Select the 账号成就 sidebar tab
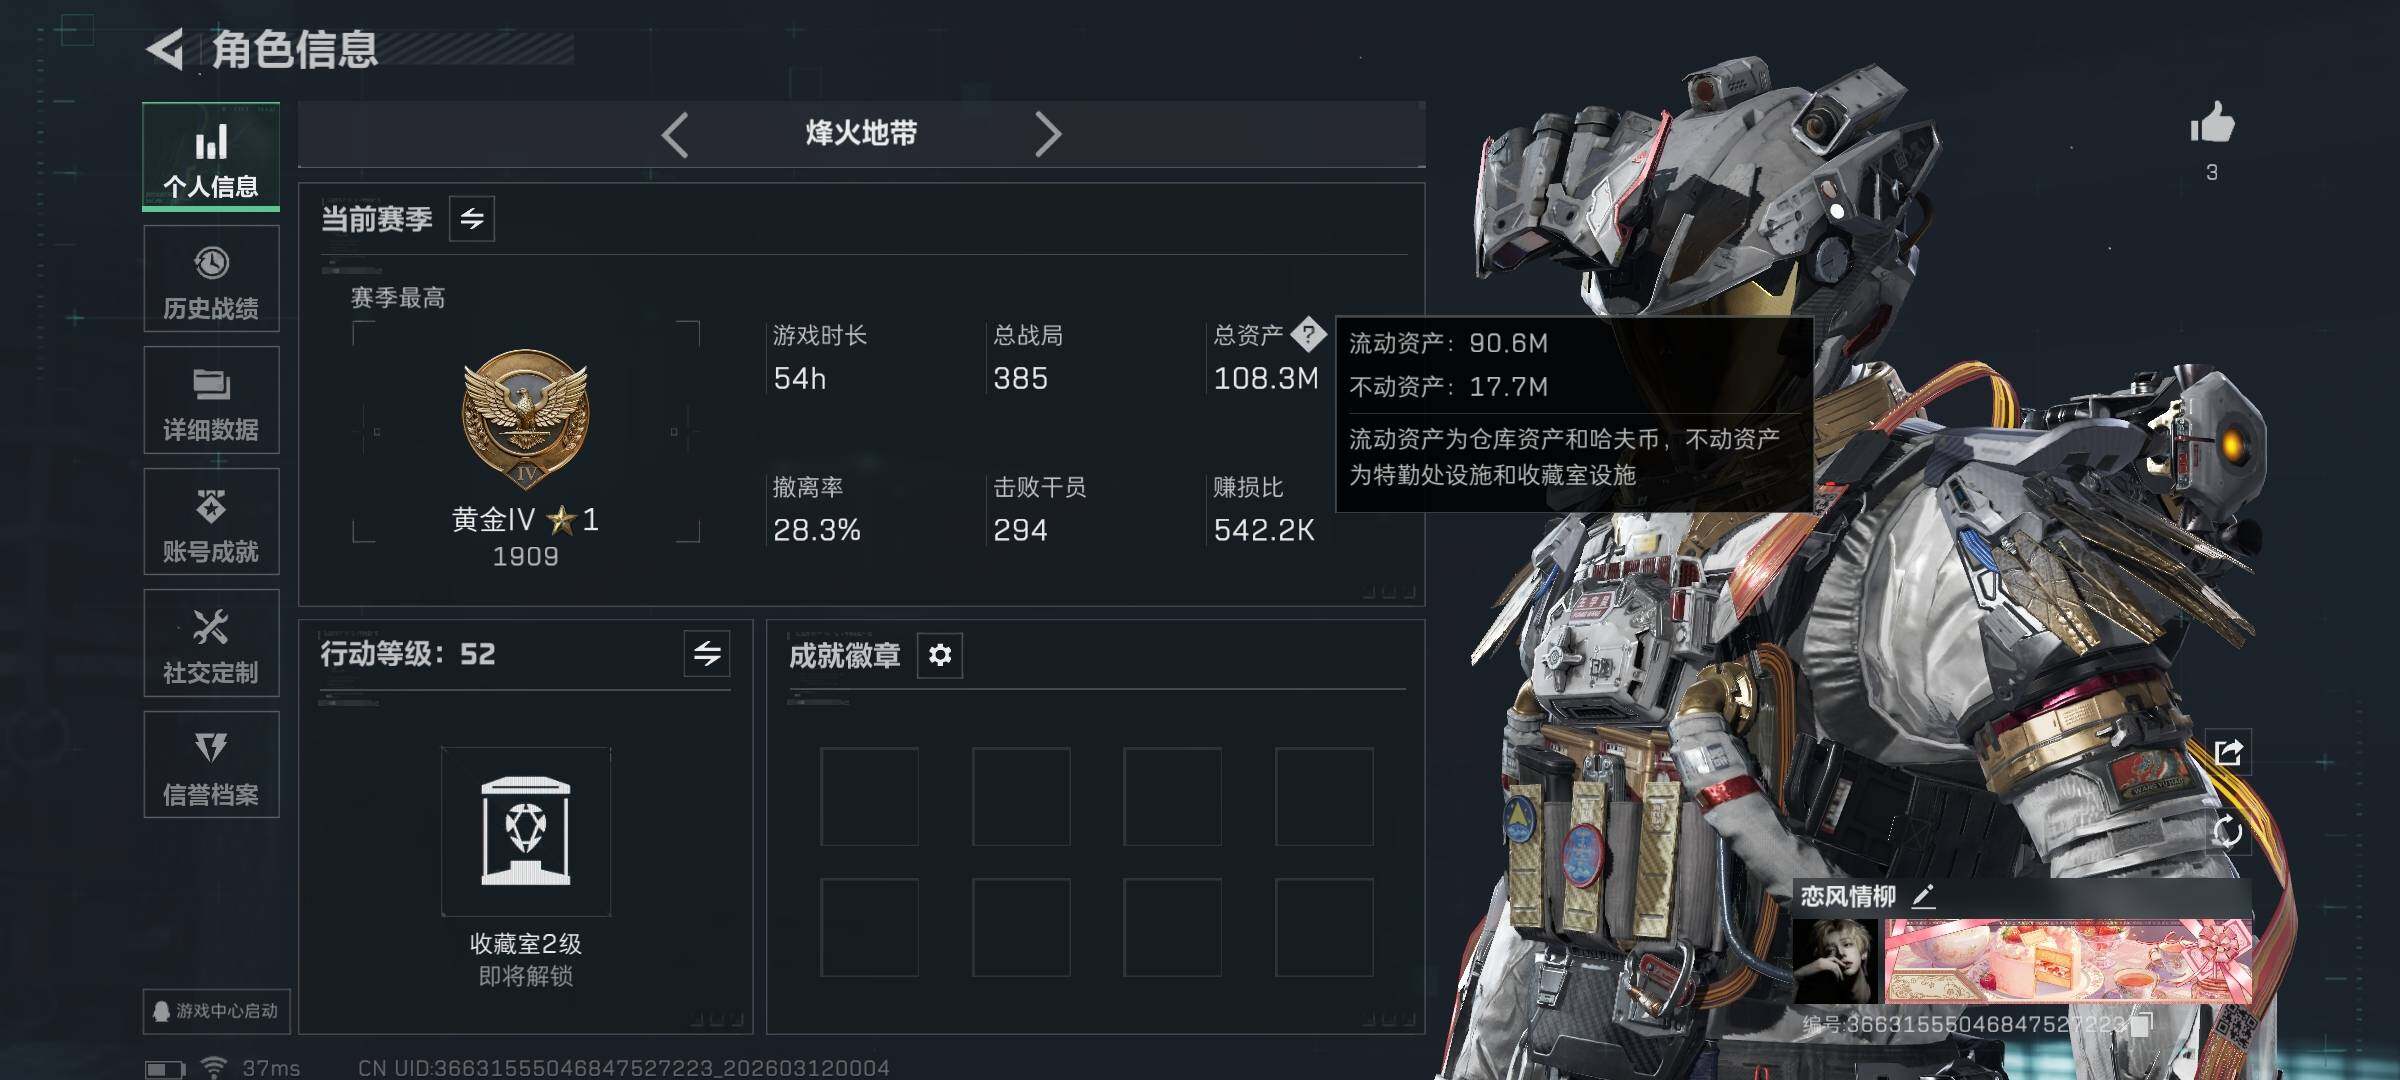The width and height of the screenshot is (2400, 1080). [x=211, y=522]
